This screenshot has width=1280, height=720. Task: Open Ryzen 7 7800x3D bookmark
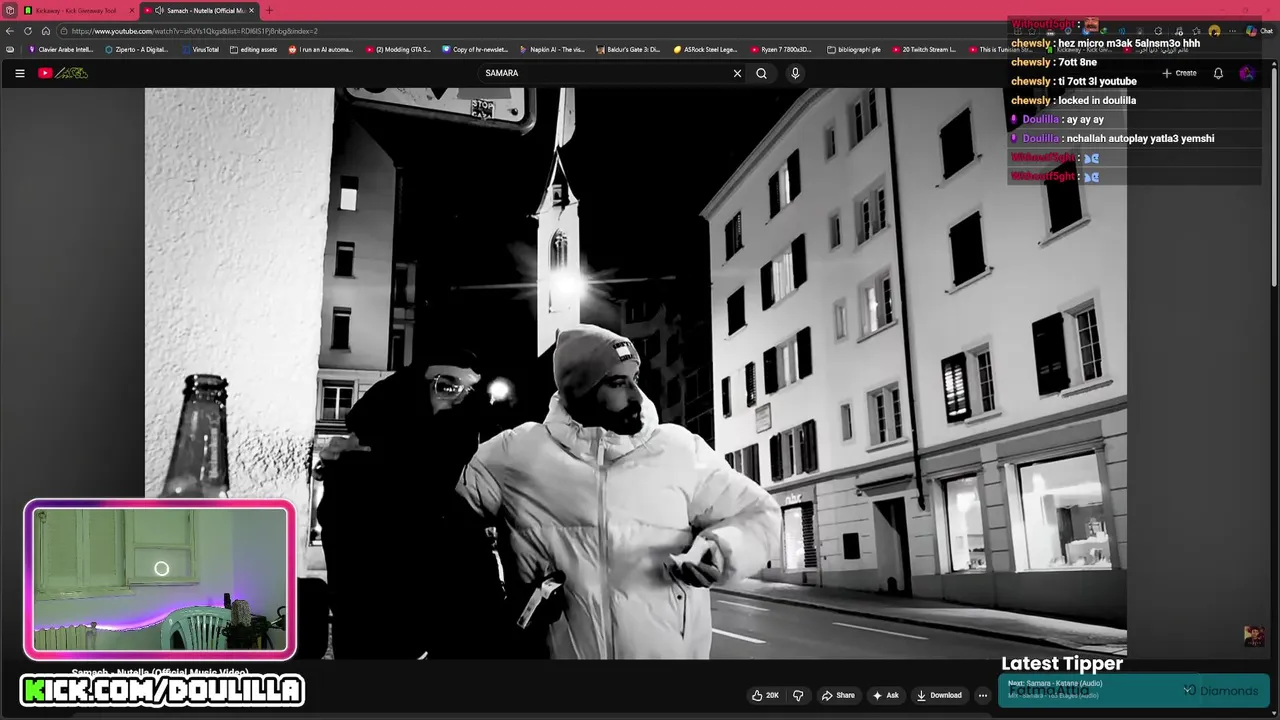coord(782,49)
